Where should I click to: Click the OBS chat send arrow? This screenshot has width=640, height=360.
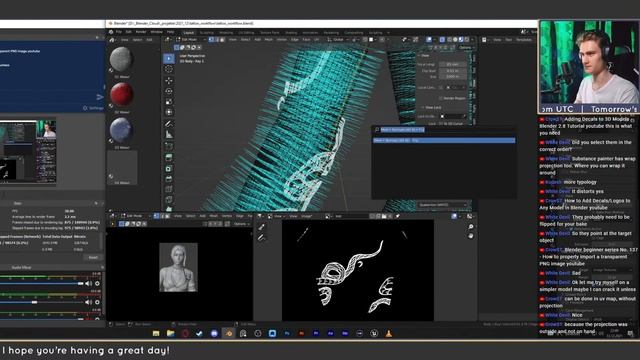[100, 97]
